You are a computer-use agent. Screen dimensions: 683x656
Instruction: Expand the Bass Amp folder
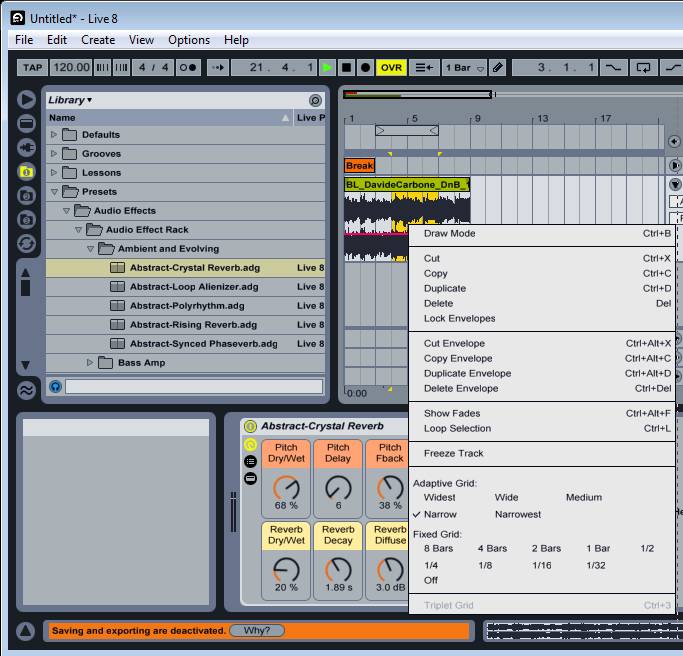[x=90, y=362]
